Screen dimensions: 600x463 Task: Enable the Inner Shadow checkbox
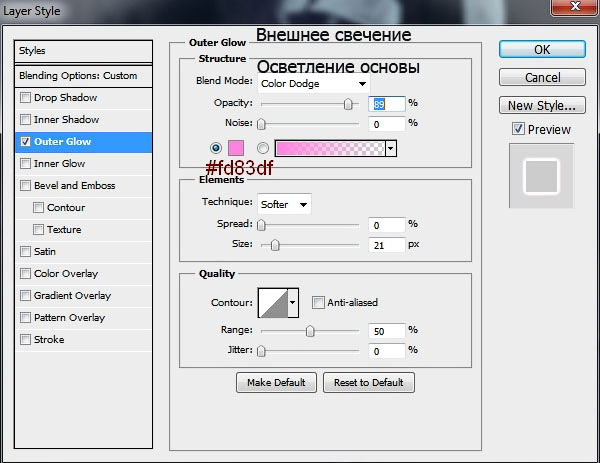point(25,119)
